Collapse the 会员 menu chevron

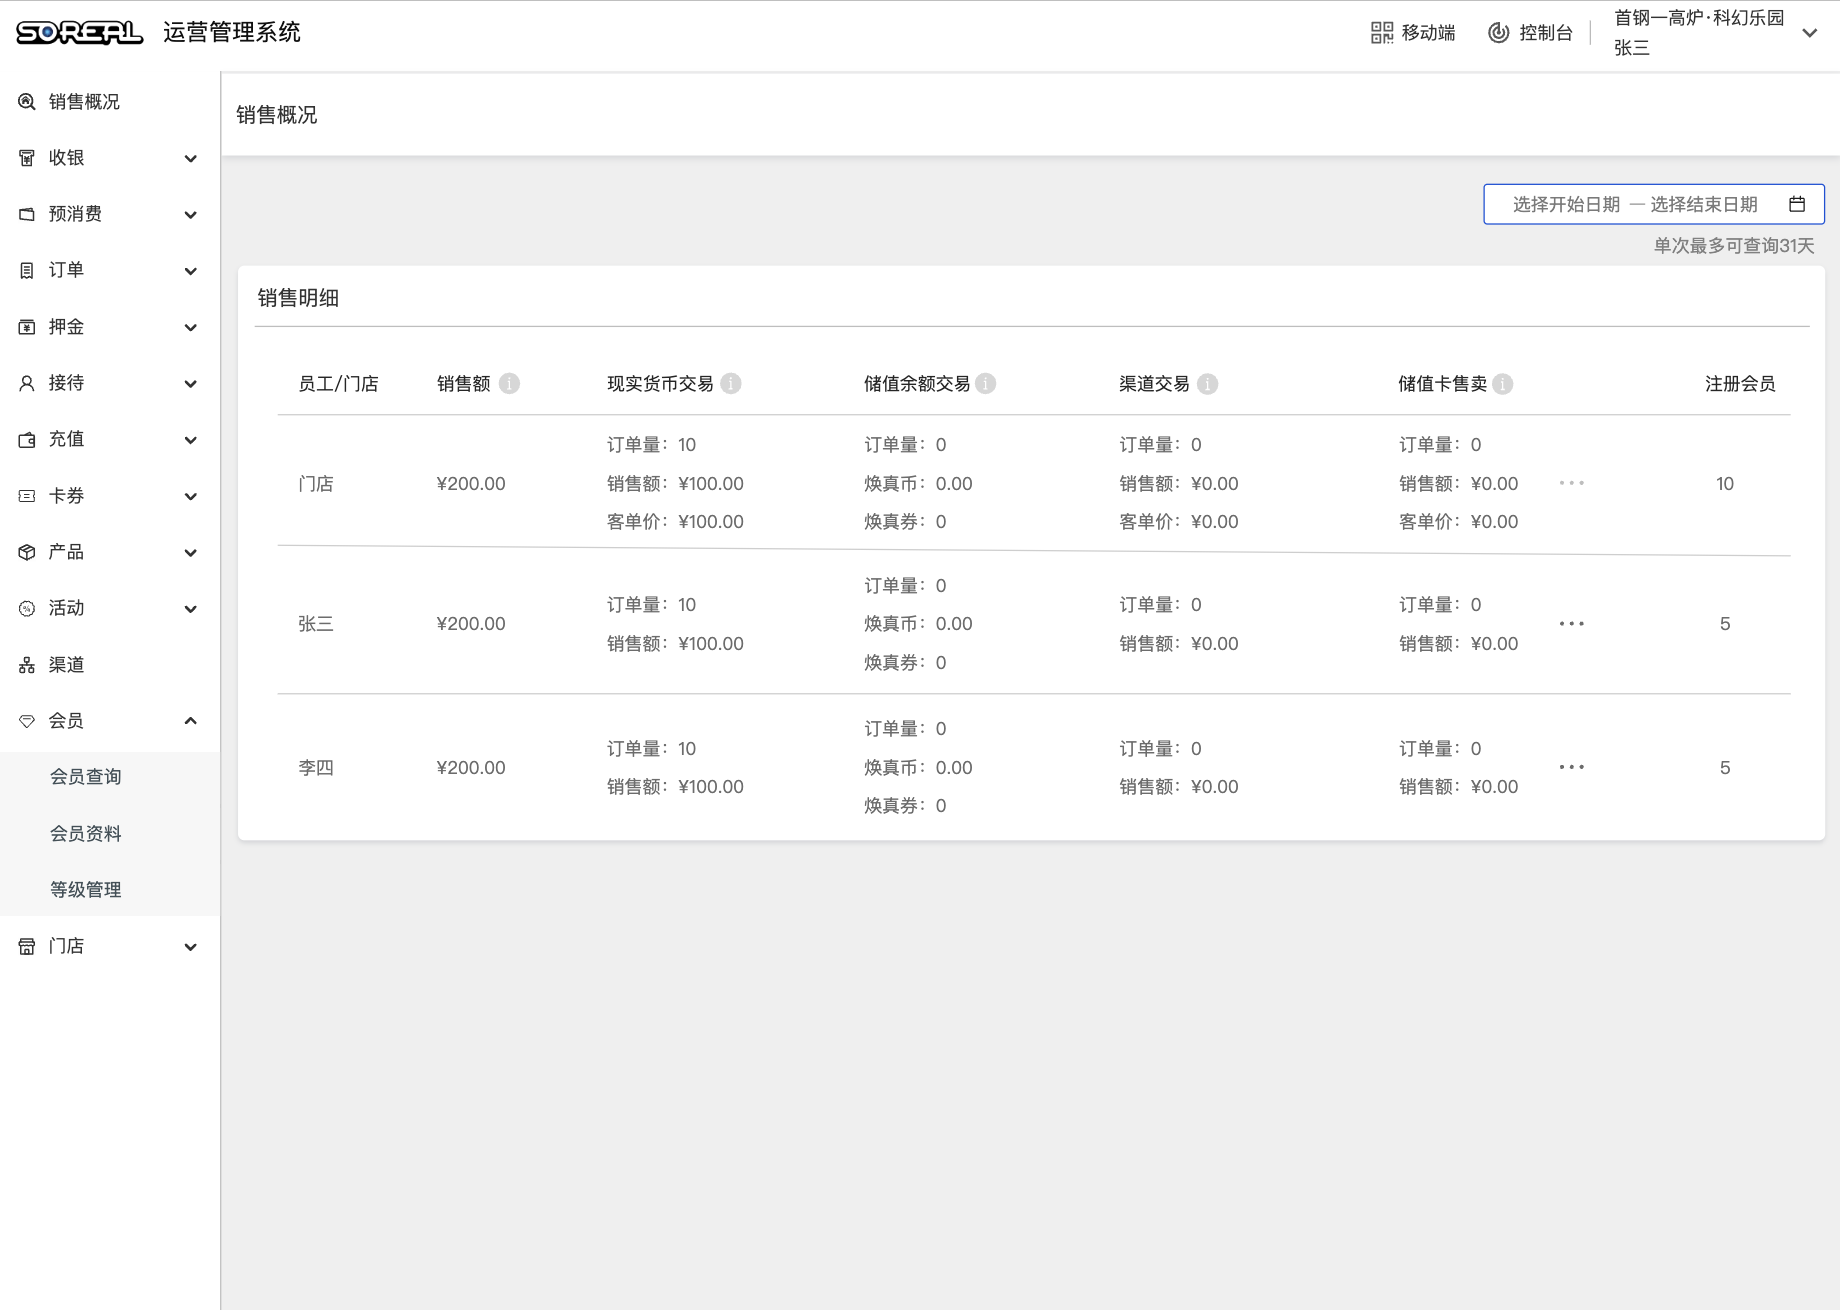click(x=190, y=721)
